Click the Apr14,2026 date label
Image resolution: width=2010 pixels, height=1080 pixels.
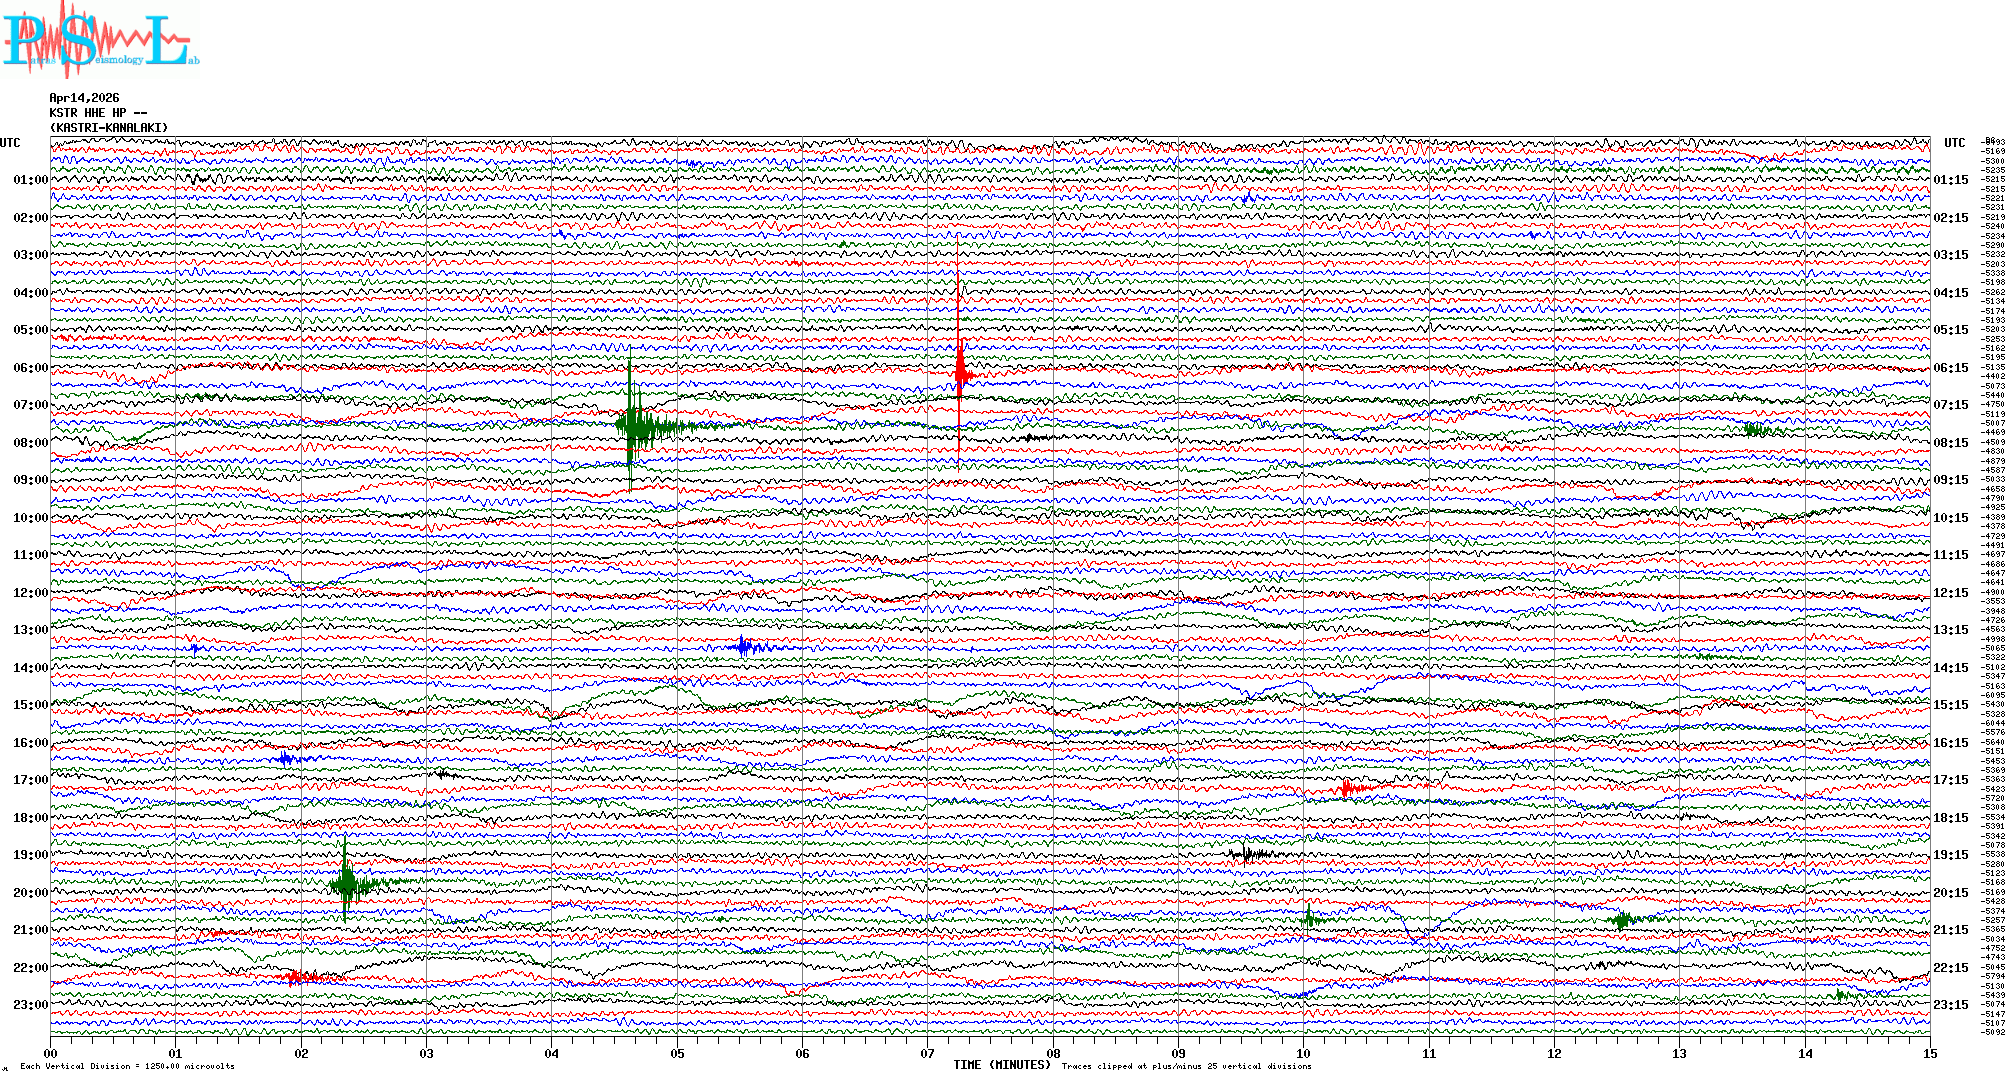point(84,98)
